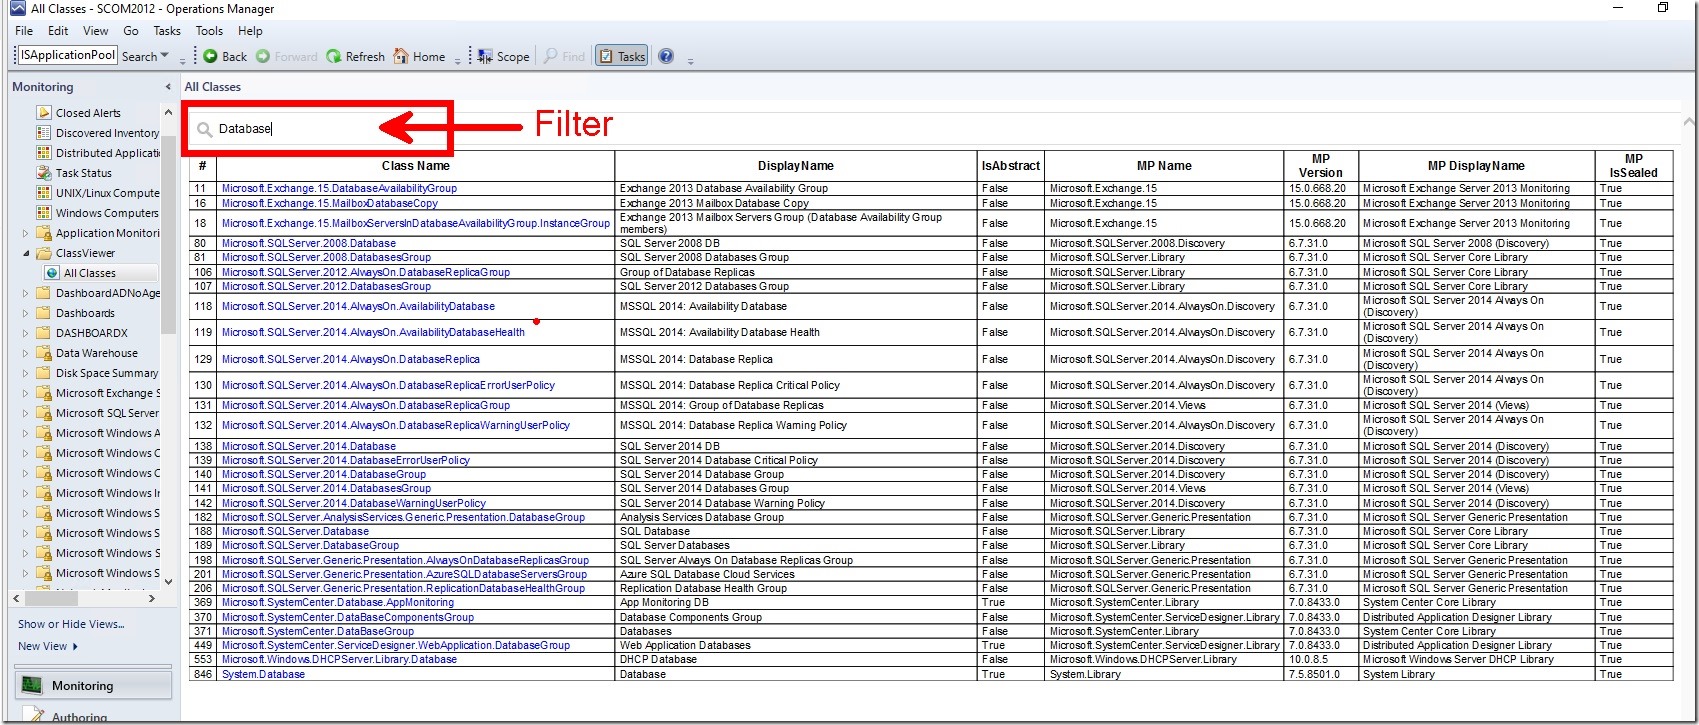Click the Forward navigation button
Viewport: 1699px width, 725px height.
(x=286, y=56)
